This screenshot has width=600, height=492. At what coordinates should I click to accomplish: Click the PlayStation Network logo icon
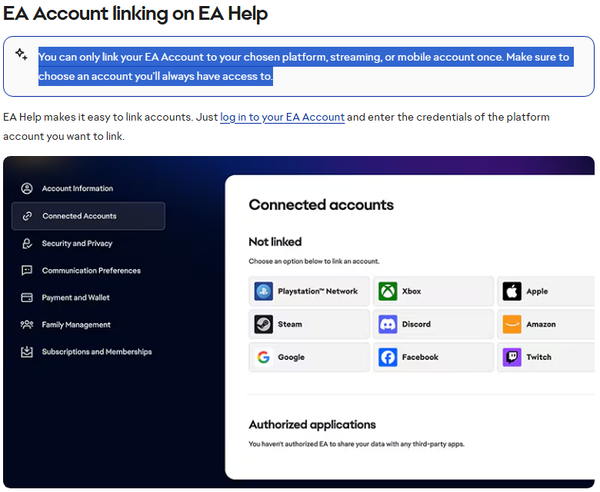[263, 291]
